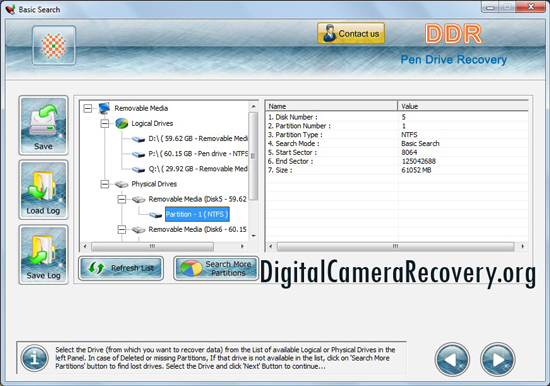Click the Refresh List button
Screen dimensions: 550x386
(121, 268)
